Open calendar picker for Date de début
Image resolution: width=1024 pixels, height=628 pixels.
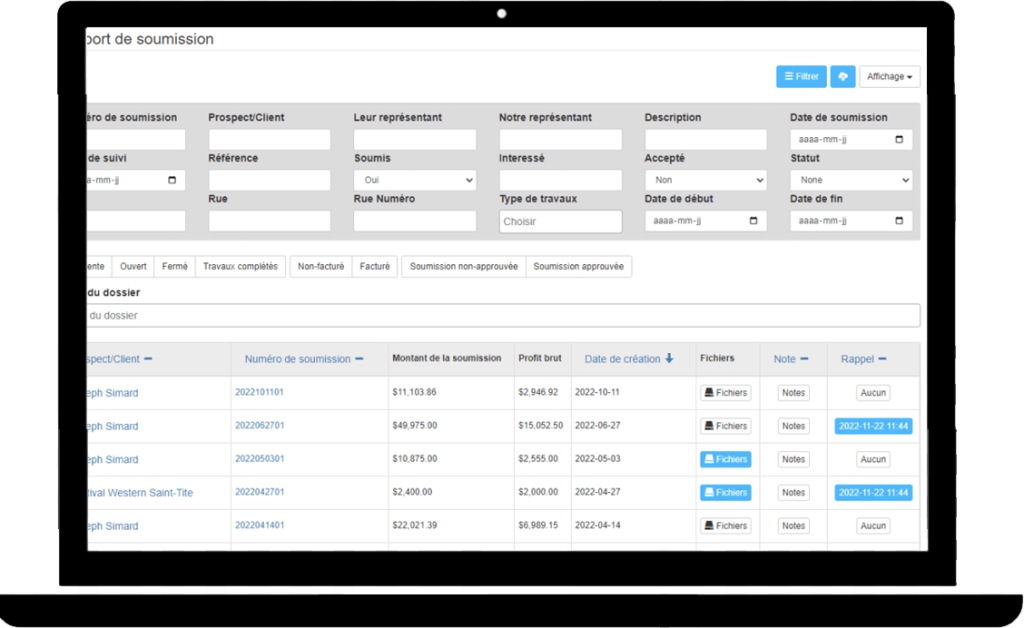pyautogui.click(x=754, y=221)
